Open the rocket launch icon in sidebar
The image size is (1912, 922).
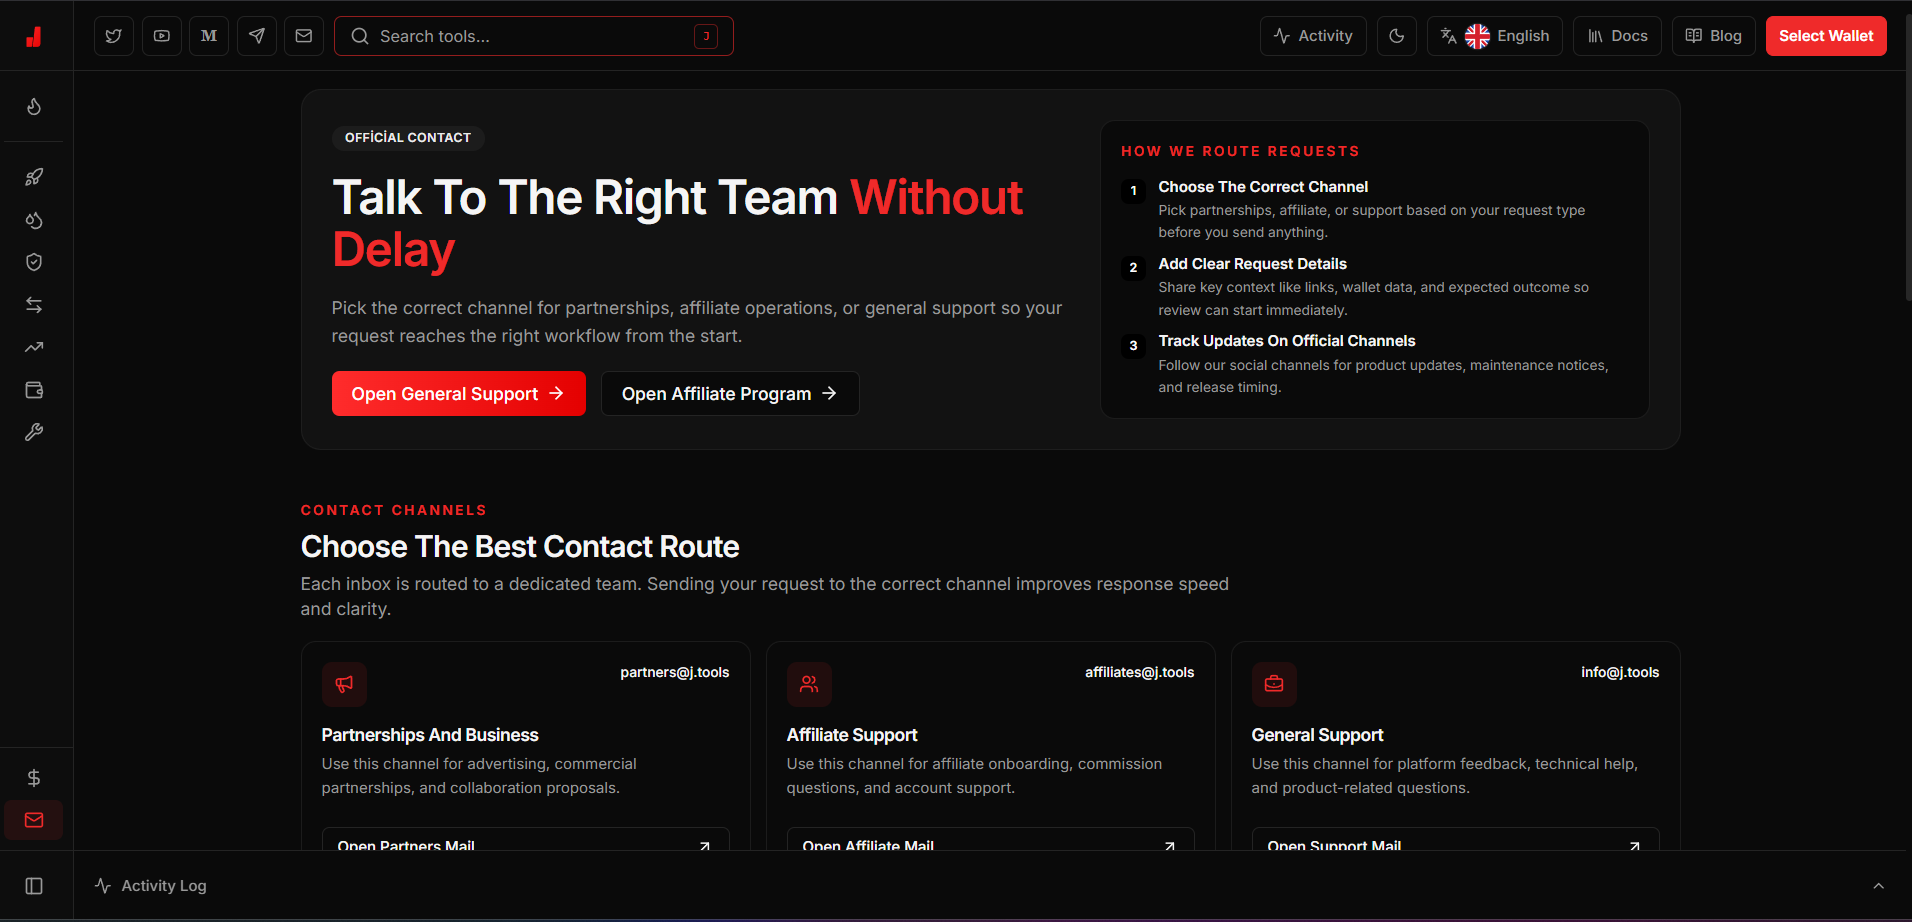tap(34, 177)
